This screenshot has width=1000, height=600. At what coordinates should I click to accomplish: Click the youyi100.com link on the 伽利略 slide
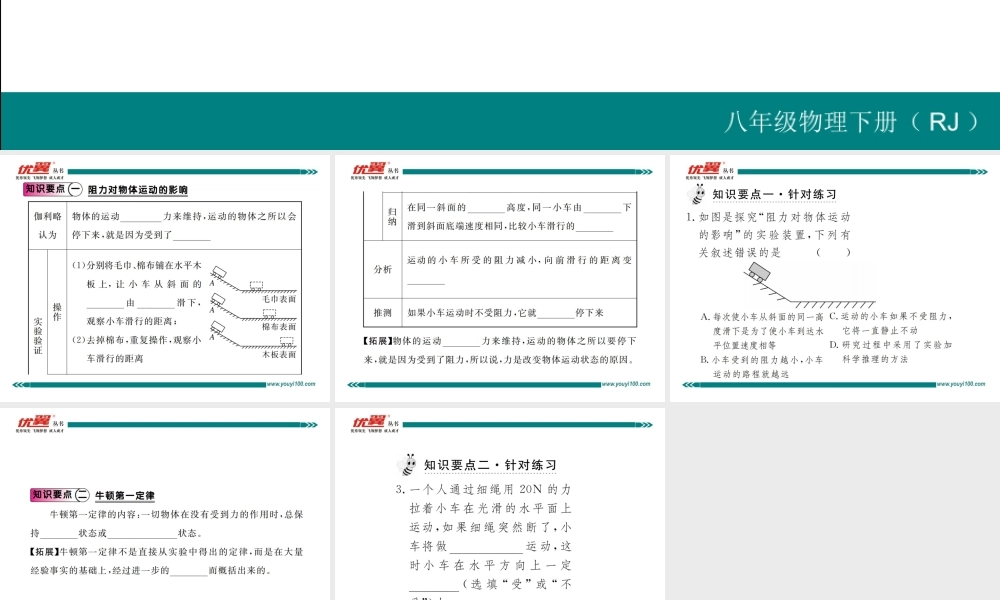pos(291,383)
